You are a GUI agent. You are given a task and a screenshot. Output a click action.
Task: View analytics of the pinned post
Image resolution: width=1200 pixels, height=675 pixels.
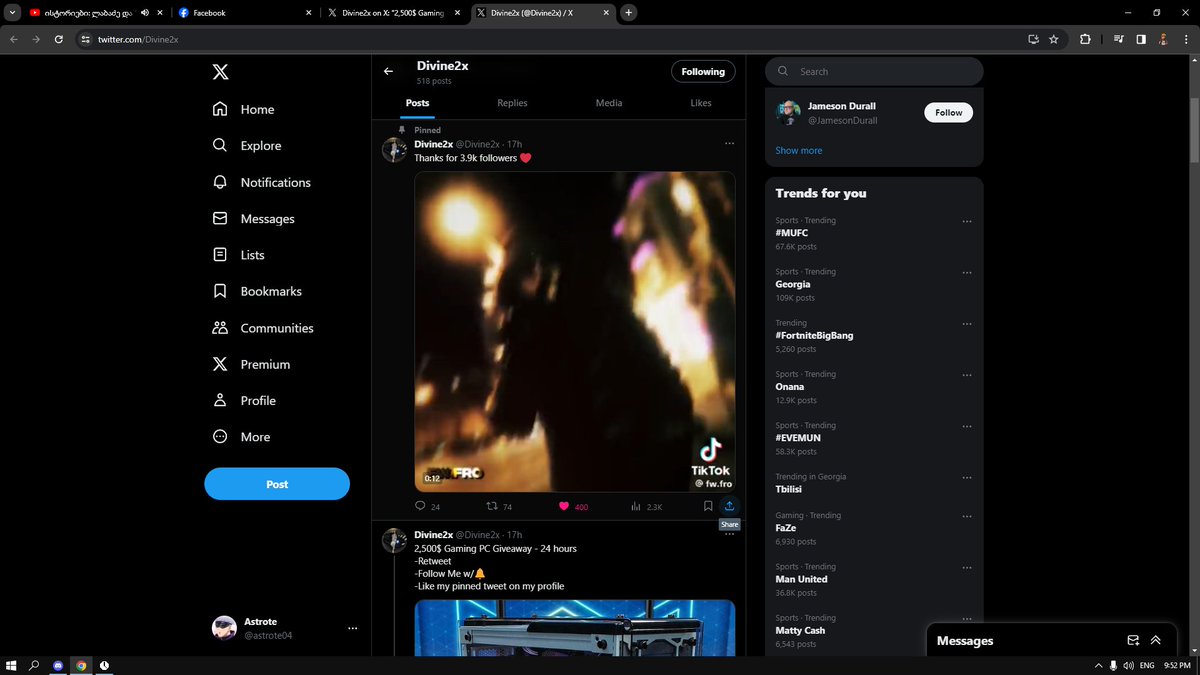[647, 506]
